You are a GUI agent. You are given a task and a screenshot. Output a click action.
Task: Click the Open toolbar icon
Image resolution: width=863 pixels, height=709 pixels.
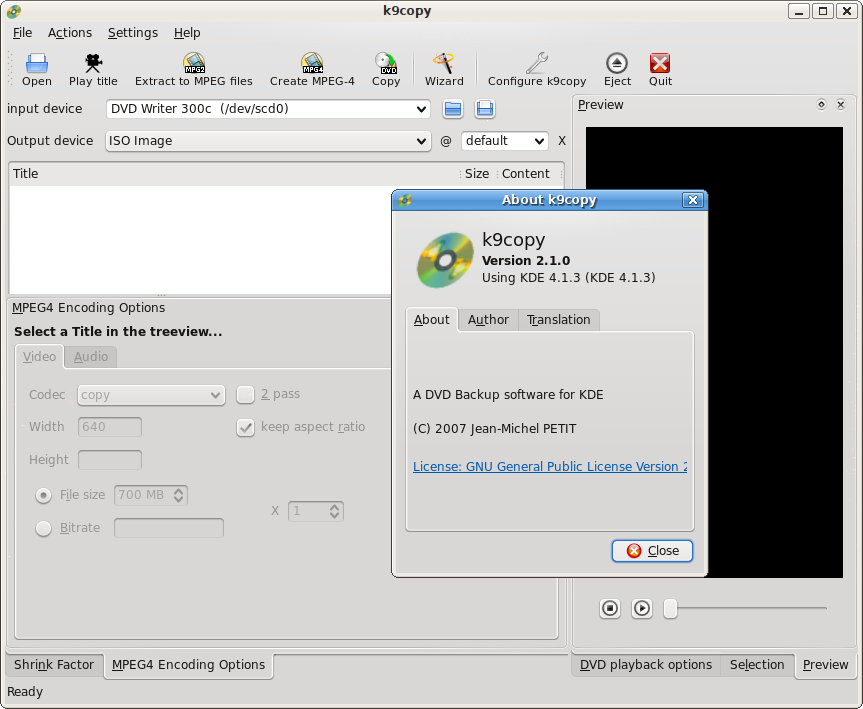point(37,64)
